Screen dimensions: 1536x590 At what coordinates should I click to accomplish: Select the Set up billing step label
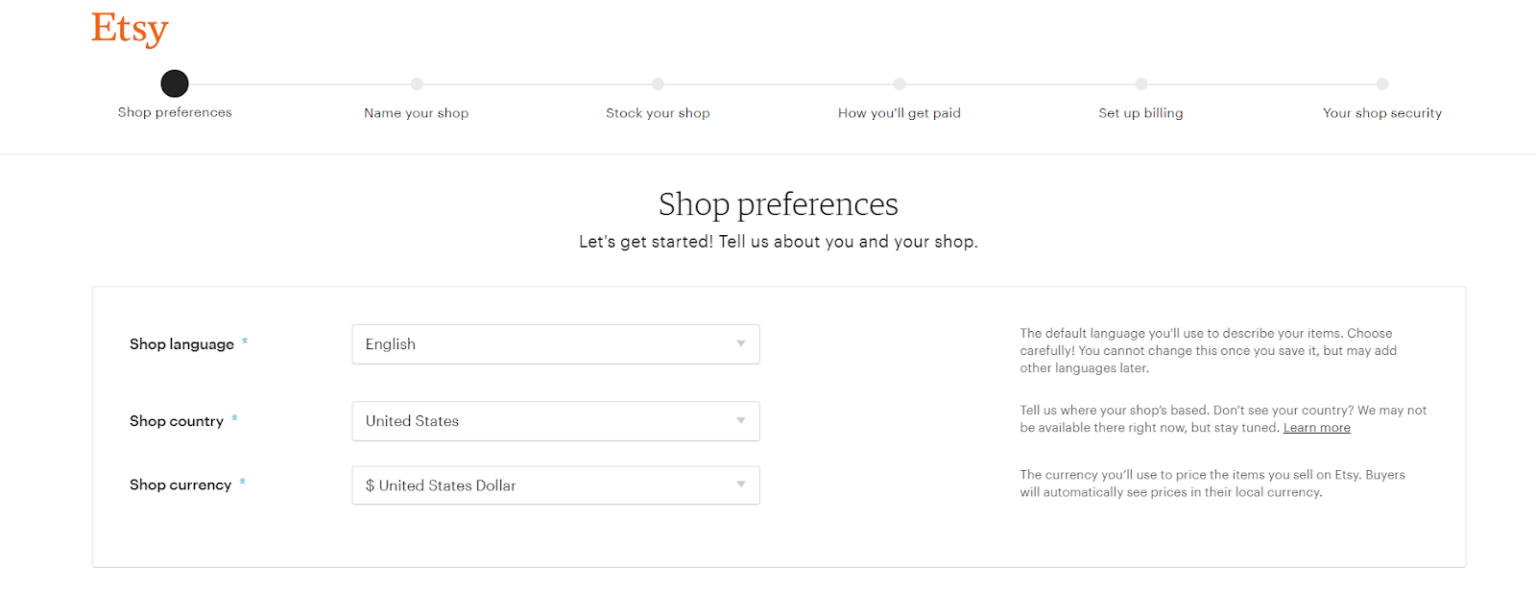(x=1141, y=112)
